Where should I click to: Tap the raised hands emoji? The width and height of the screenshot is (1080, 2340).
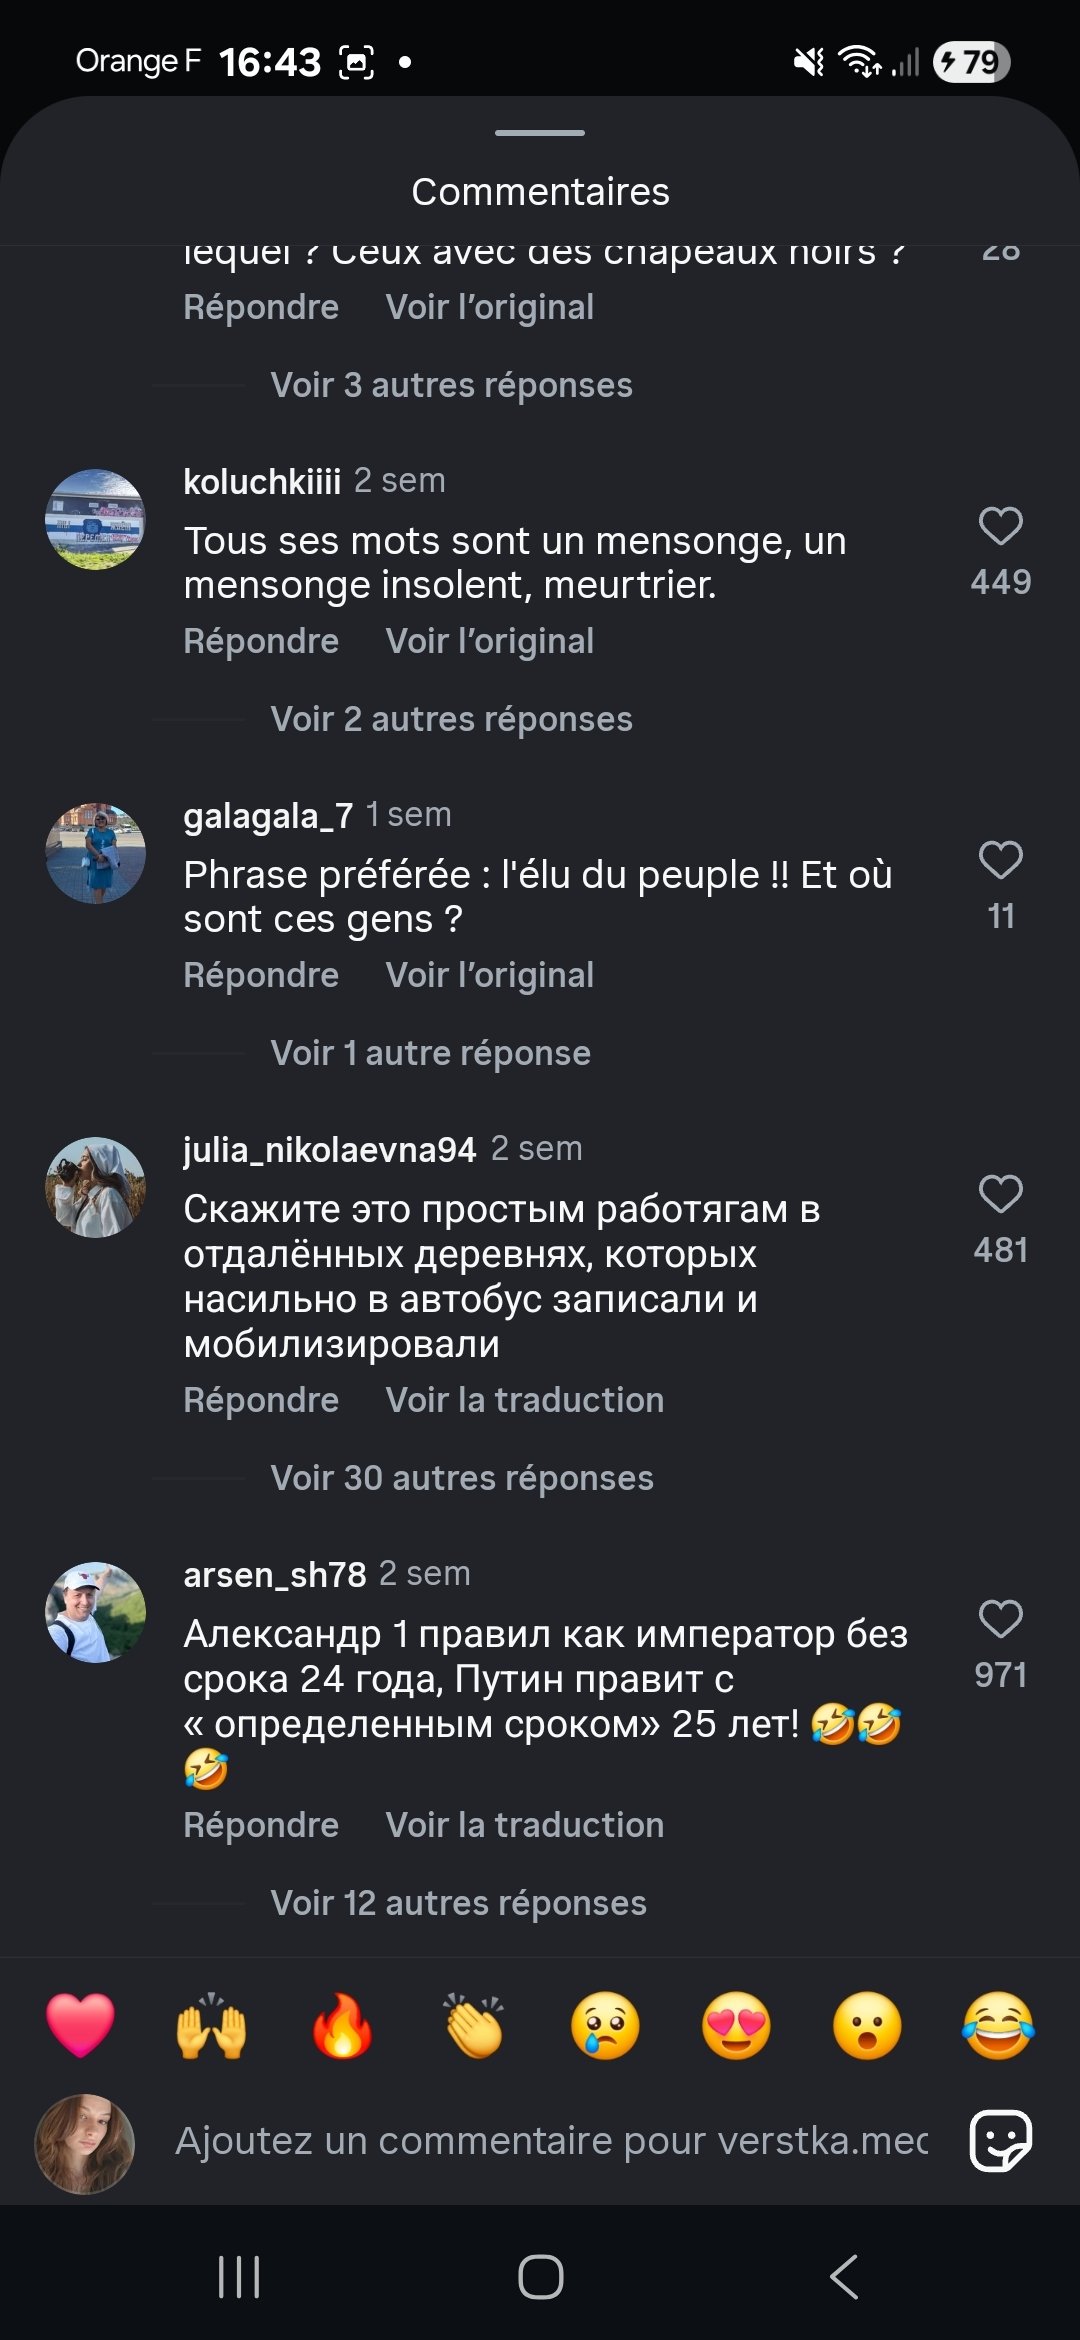[211, 2026]
